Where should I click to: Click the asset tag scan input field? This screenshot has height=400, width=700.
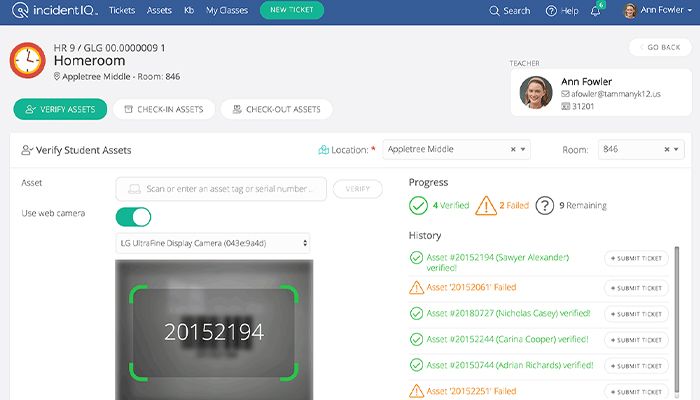(x=221, y=189)
